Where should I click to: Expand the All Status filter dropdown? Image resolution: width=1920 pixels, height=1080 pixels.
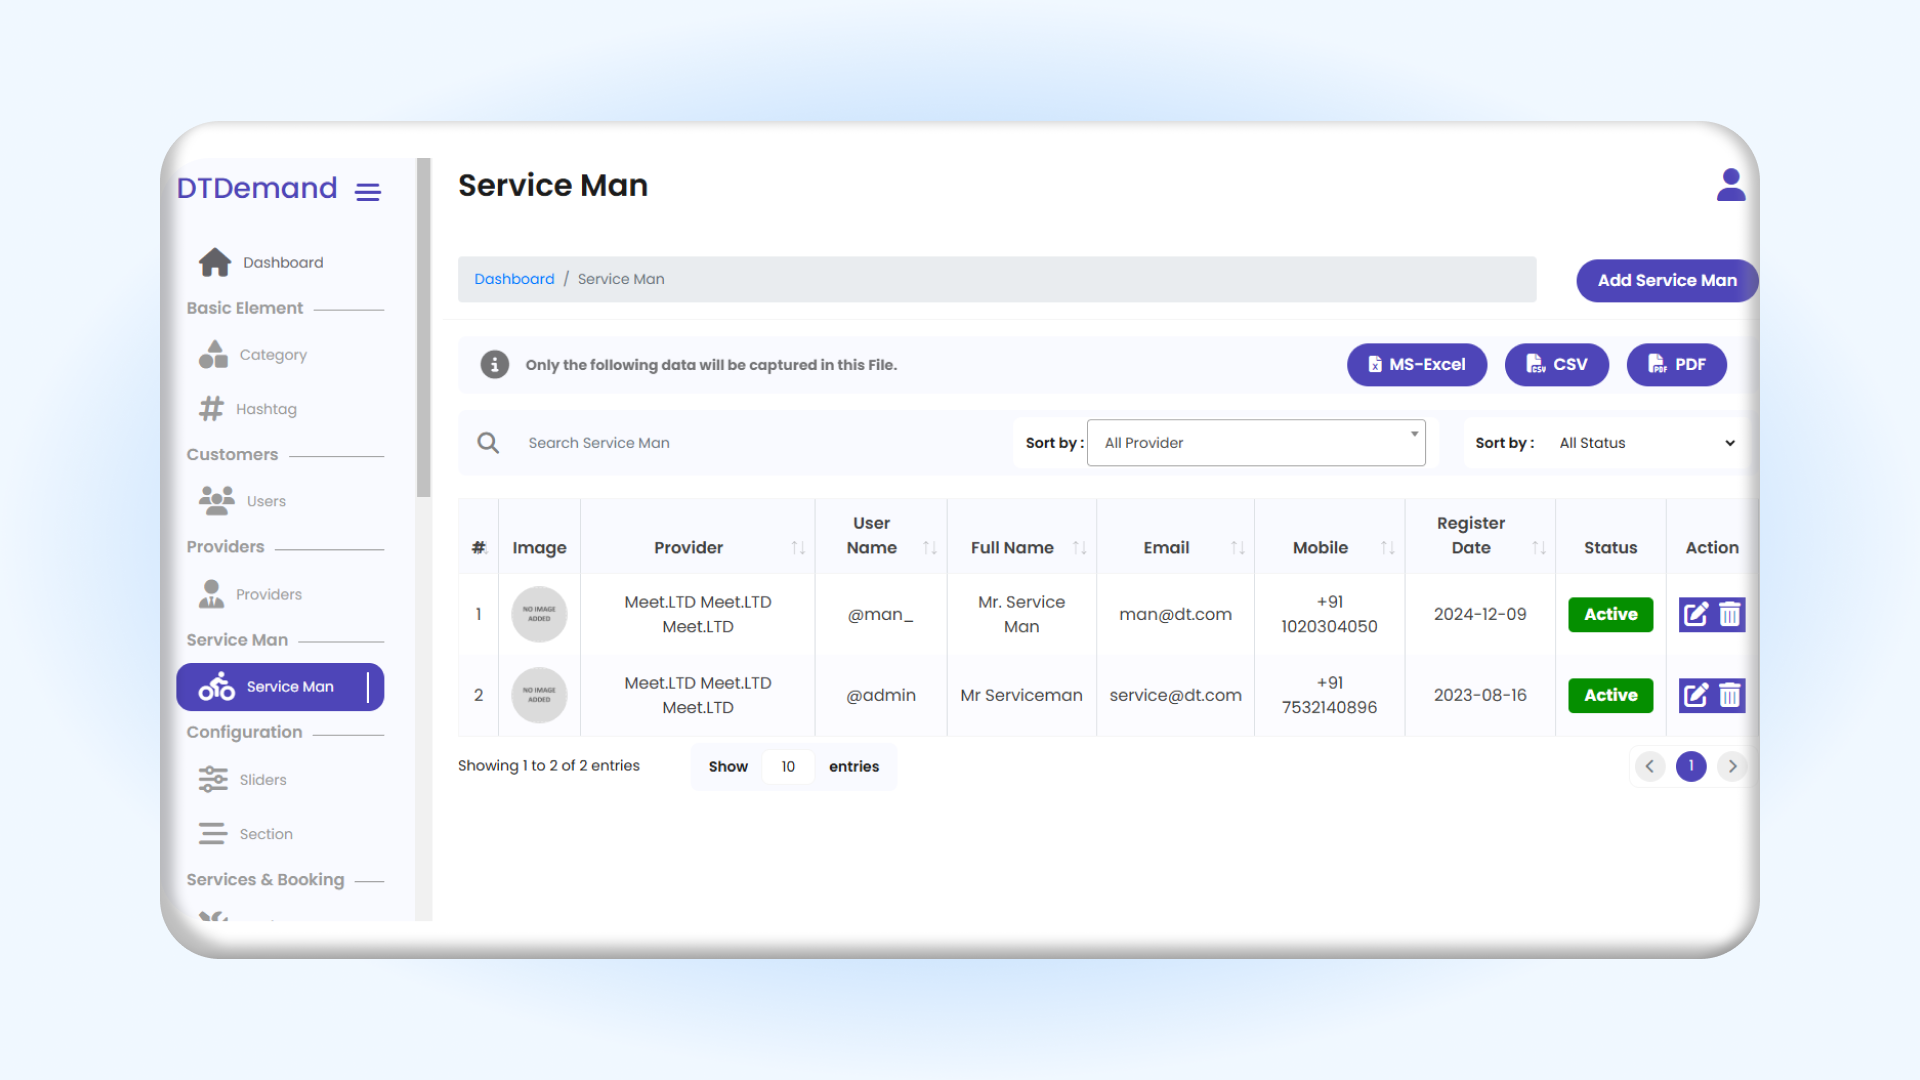pyautogui.click(x=1645, y=442)
